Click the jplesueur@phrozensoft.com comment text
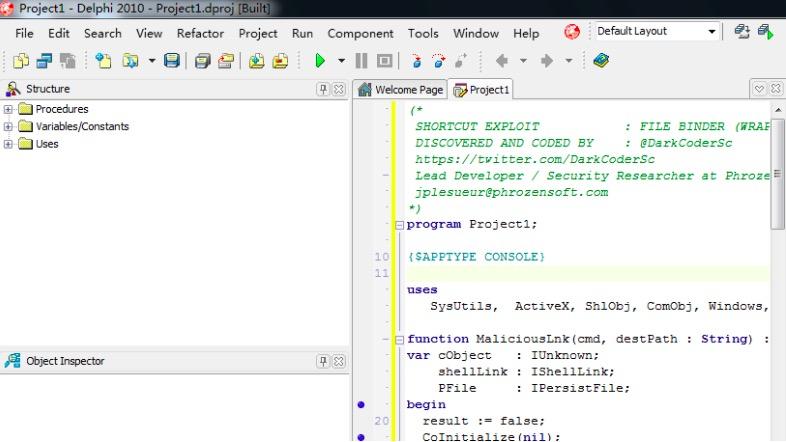This screenshot has width=786, height=442. click(x=511, y=192)
